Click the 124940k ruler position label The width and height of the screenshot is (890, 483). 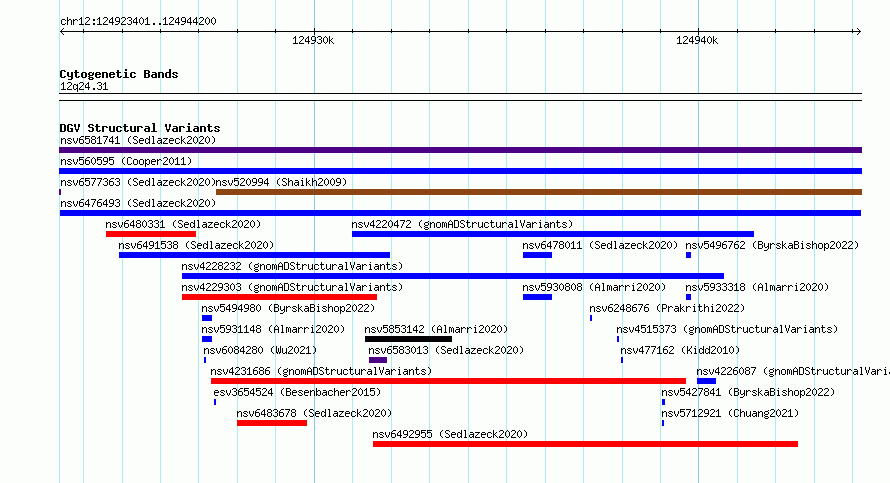click(697, 40)
